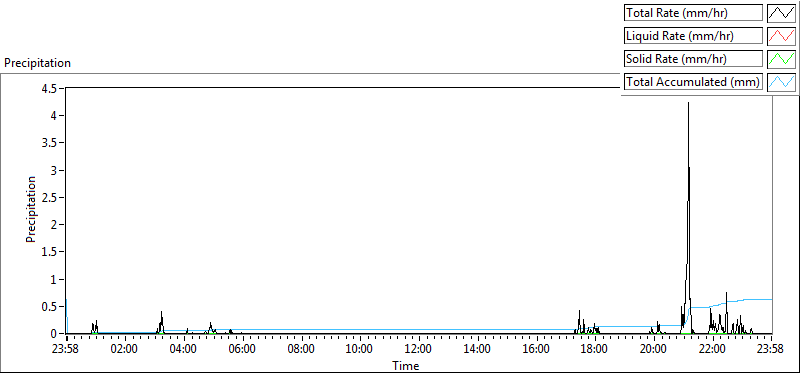Click the vertical Precipitation Y-axis title
This screenshot has height=373, width=800.
(31, 209)
